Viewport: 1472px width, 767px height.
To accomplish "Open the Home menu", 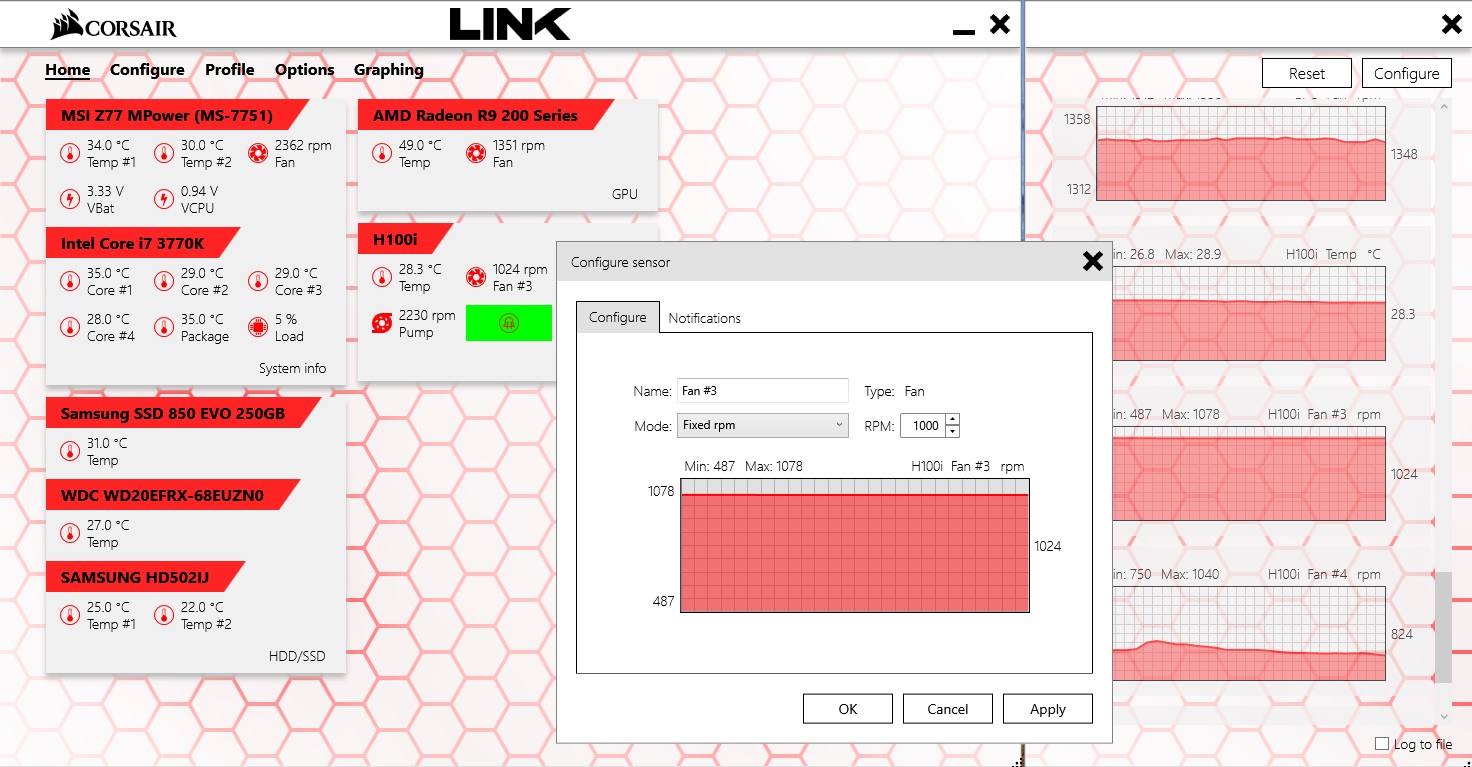I will pos(68,70).
